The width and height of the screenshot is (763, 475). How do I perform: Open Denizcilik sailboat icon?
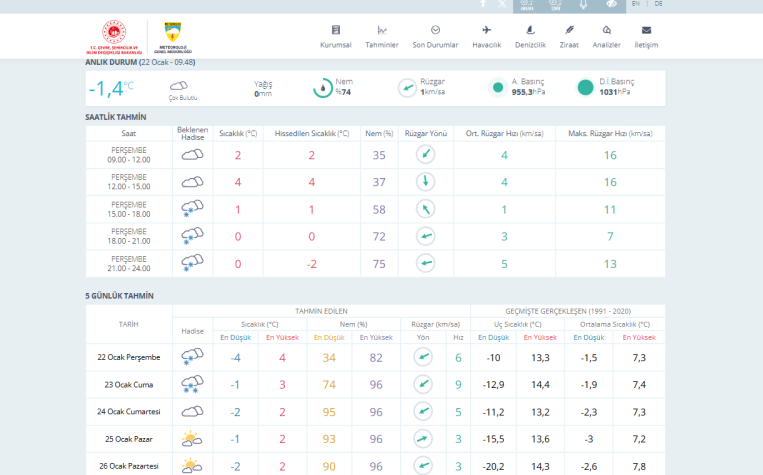pos(529,30)
